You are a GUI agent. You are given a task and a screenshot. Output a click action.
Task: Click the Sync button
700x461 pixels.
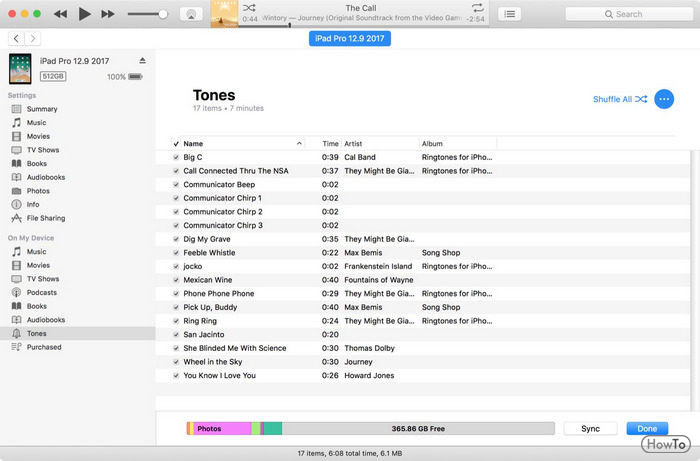(590, 428)
